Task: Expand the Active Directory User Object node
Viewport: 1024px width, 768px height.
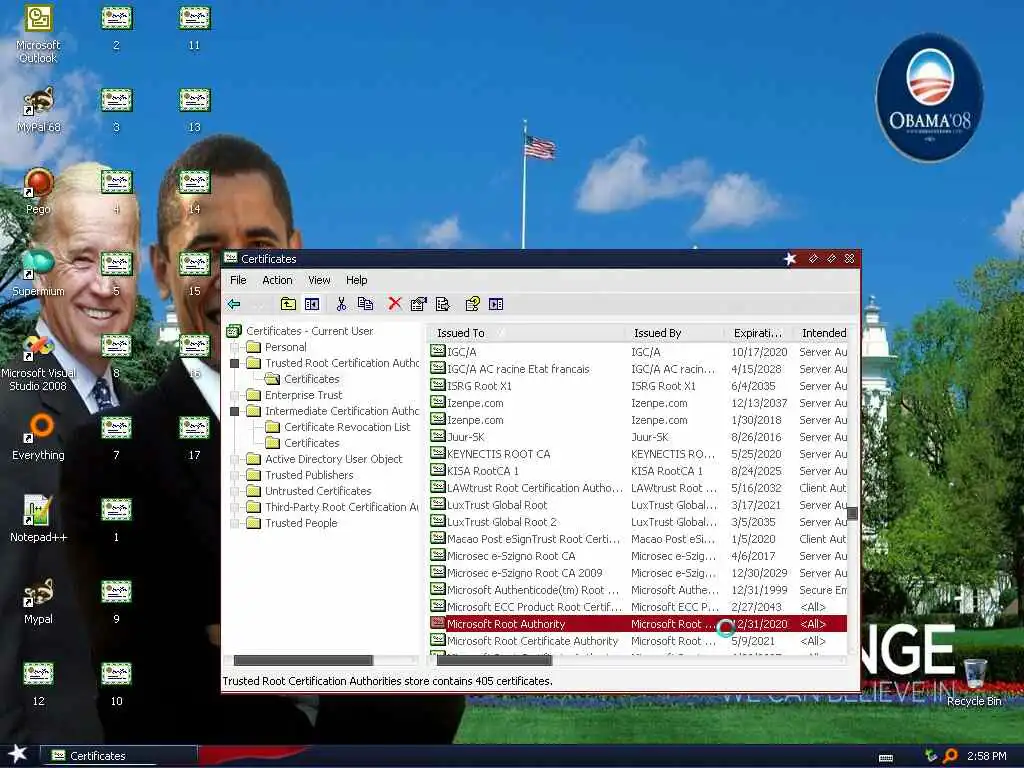Action: point(234,459)
